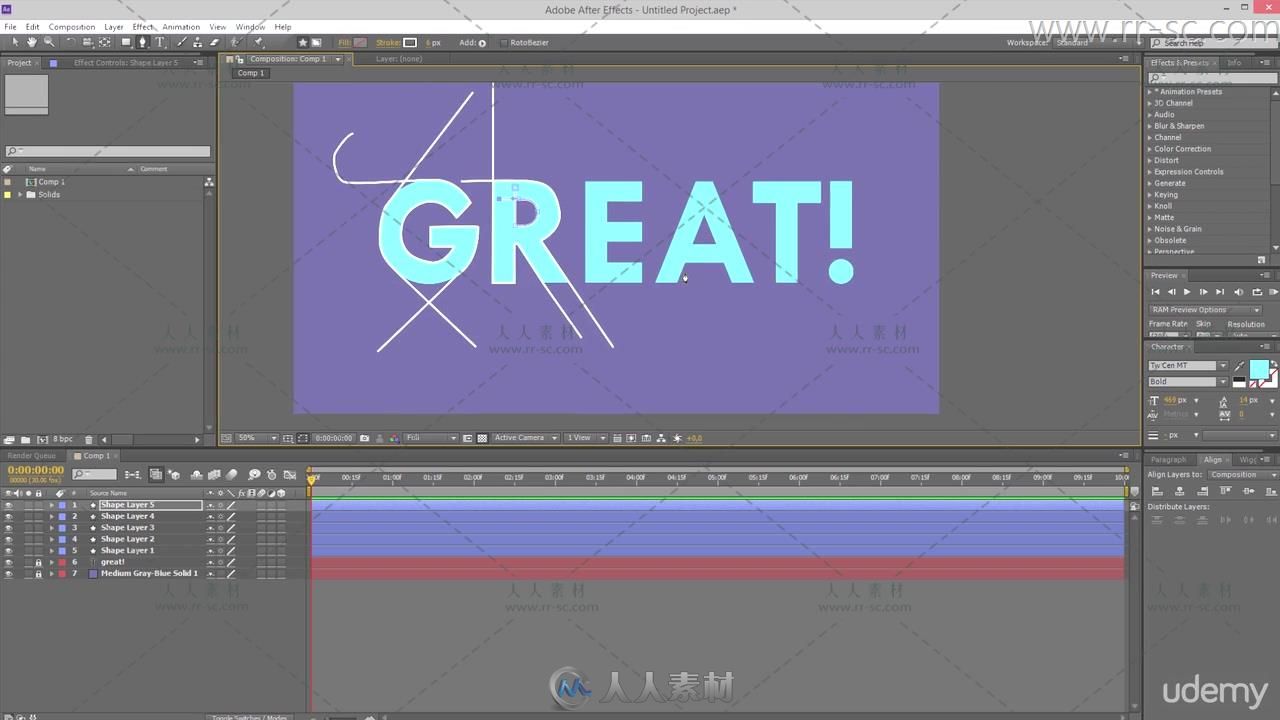
Task: Open the Full resolution dropdown
Action: [x=431, y=438]
